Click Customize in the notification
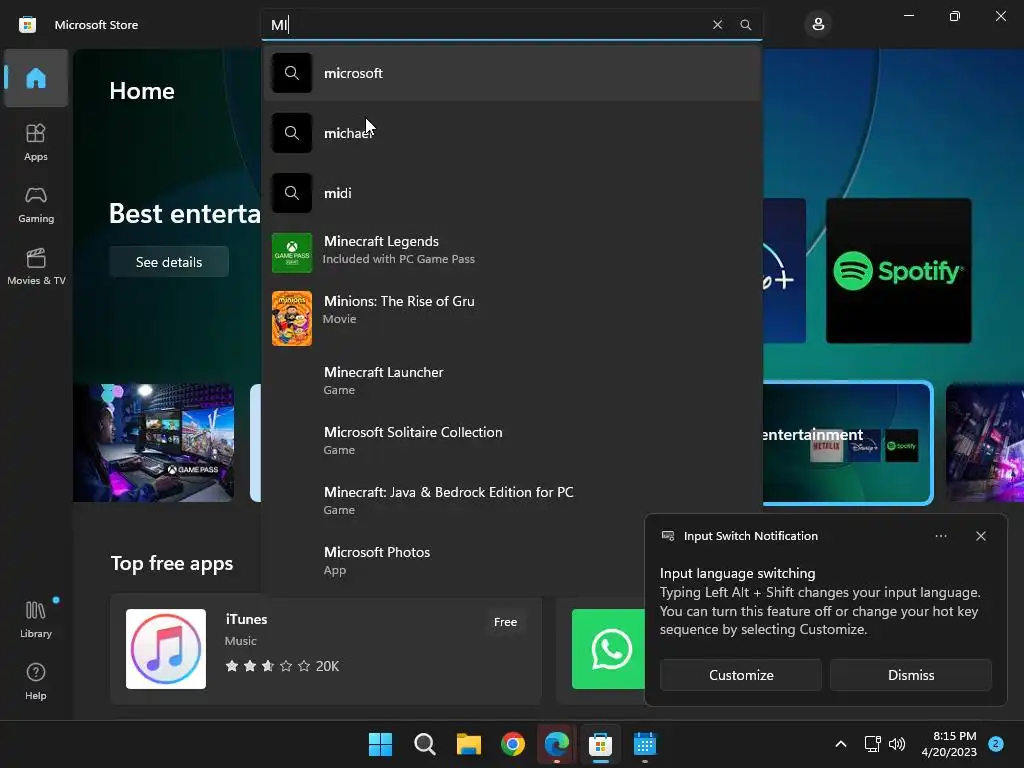 click(741, 675)
